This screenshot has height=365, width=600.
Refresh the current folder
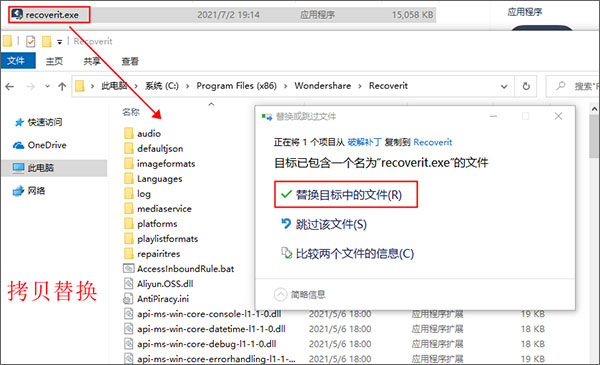[x=526, y=86]
